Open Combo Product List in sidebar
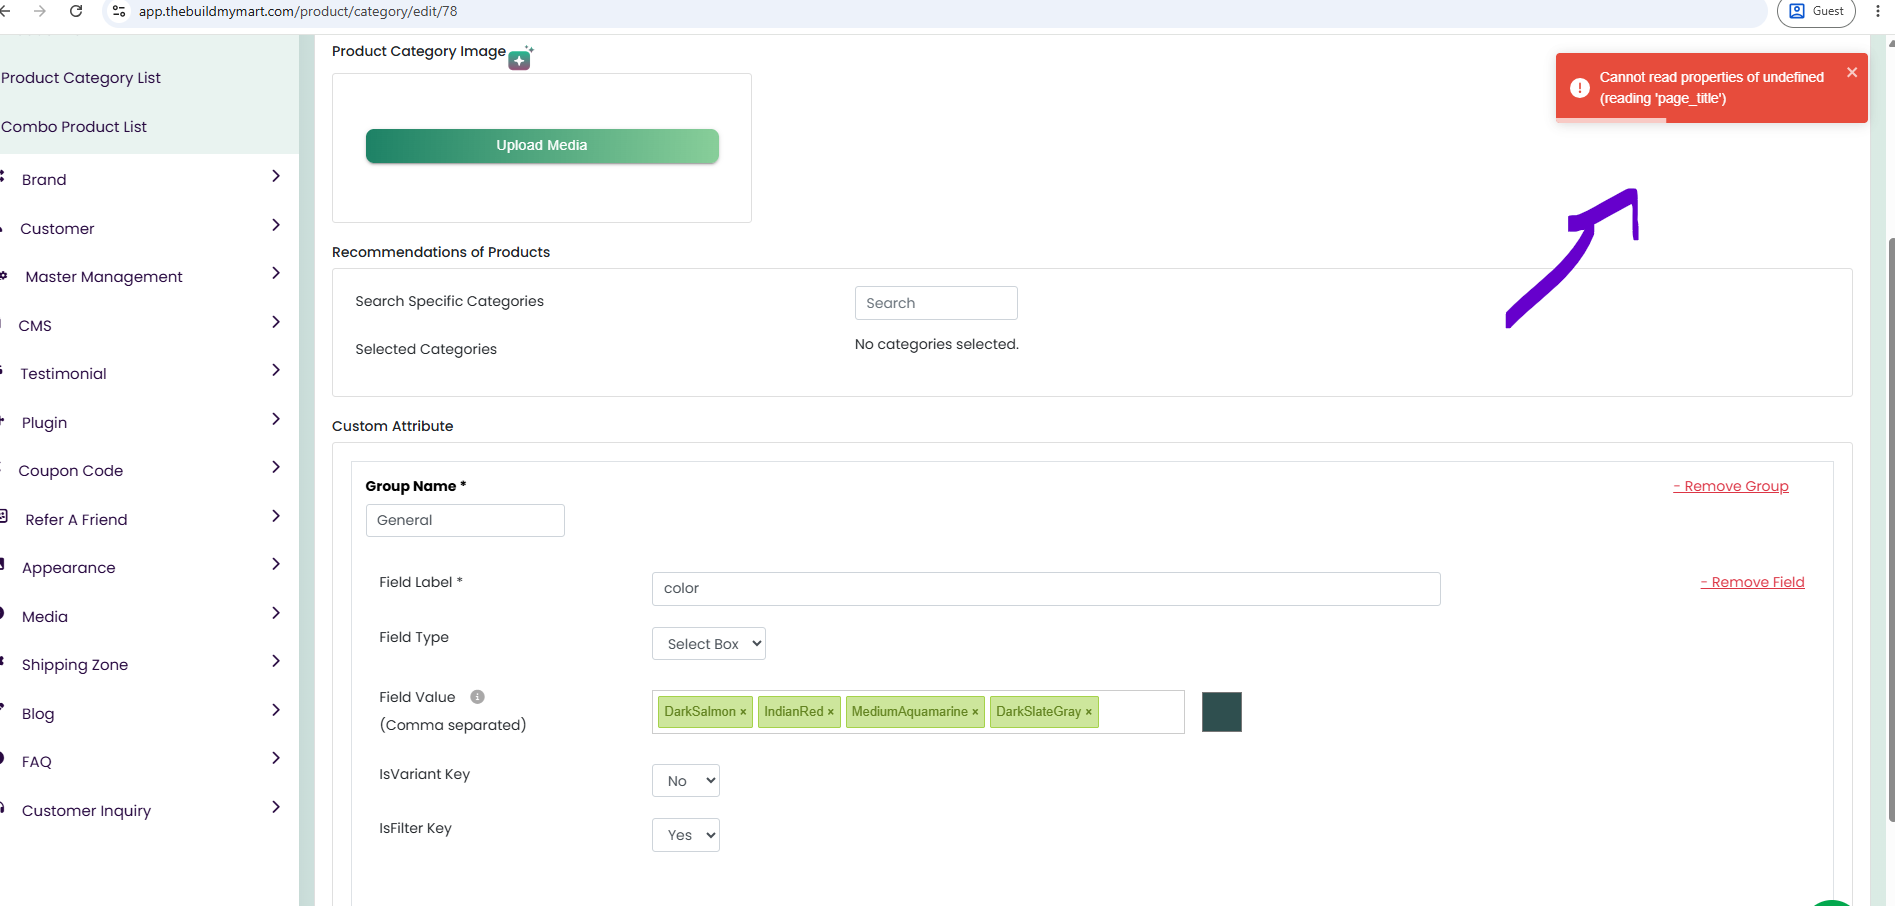This screenshot has height=906, width=1895. point(74,127)
